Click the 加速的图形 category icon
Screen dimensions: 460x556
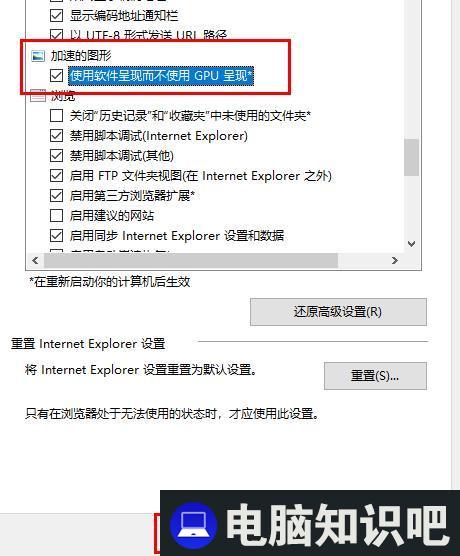pos(38,56)
